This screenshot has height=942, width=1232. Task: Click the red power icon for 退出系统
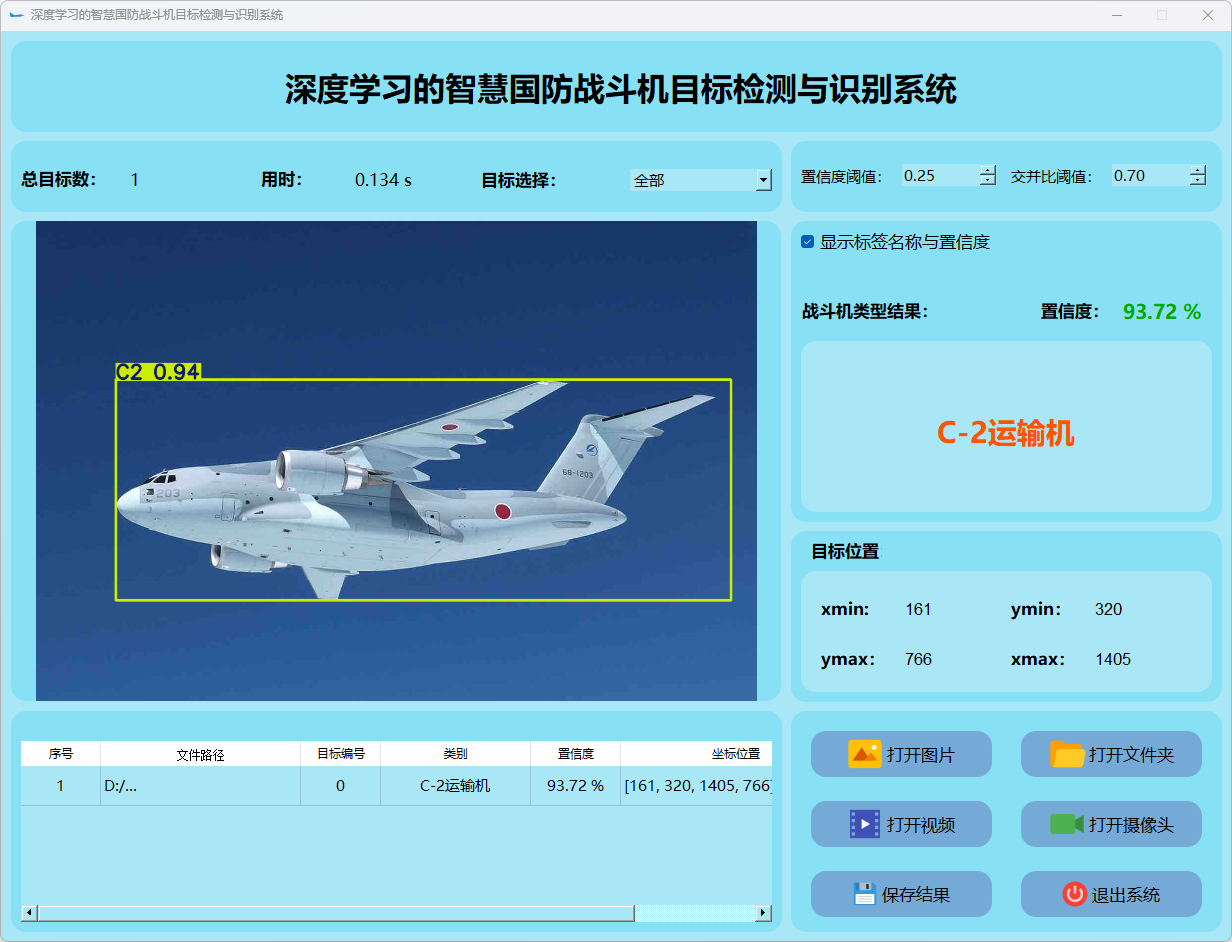1074,894
